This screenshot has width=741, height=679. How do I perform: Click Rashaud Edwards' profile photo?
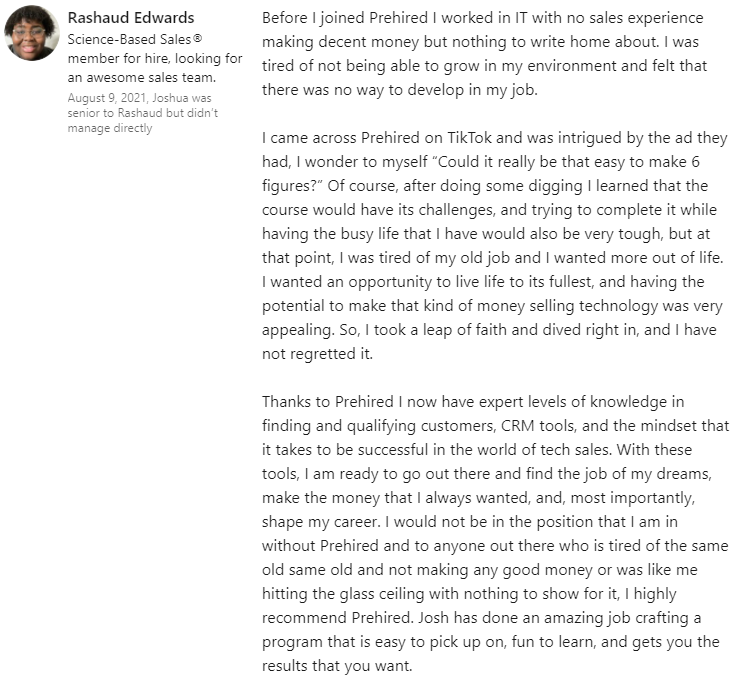31,33
